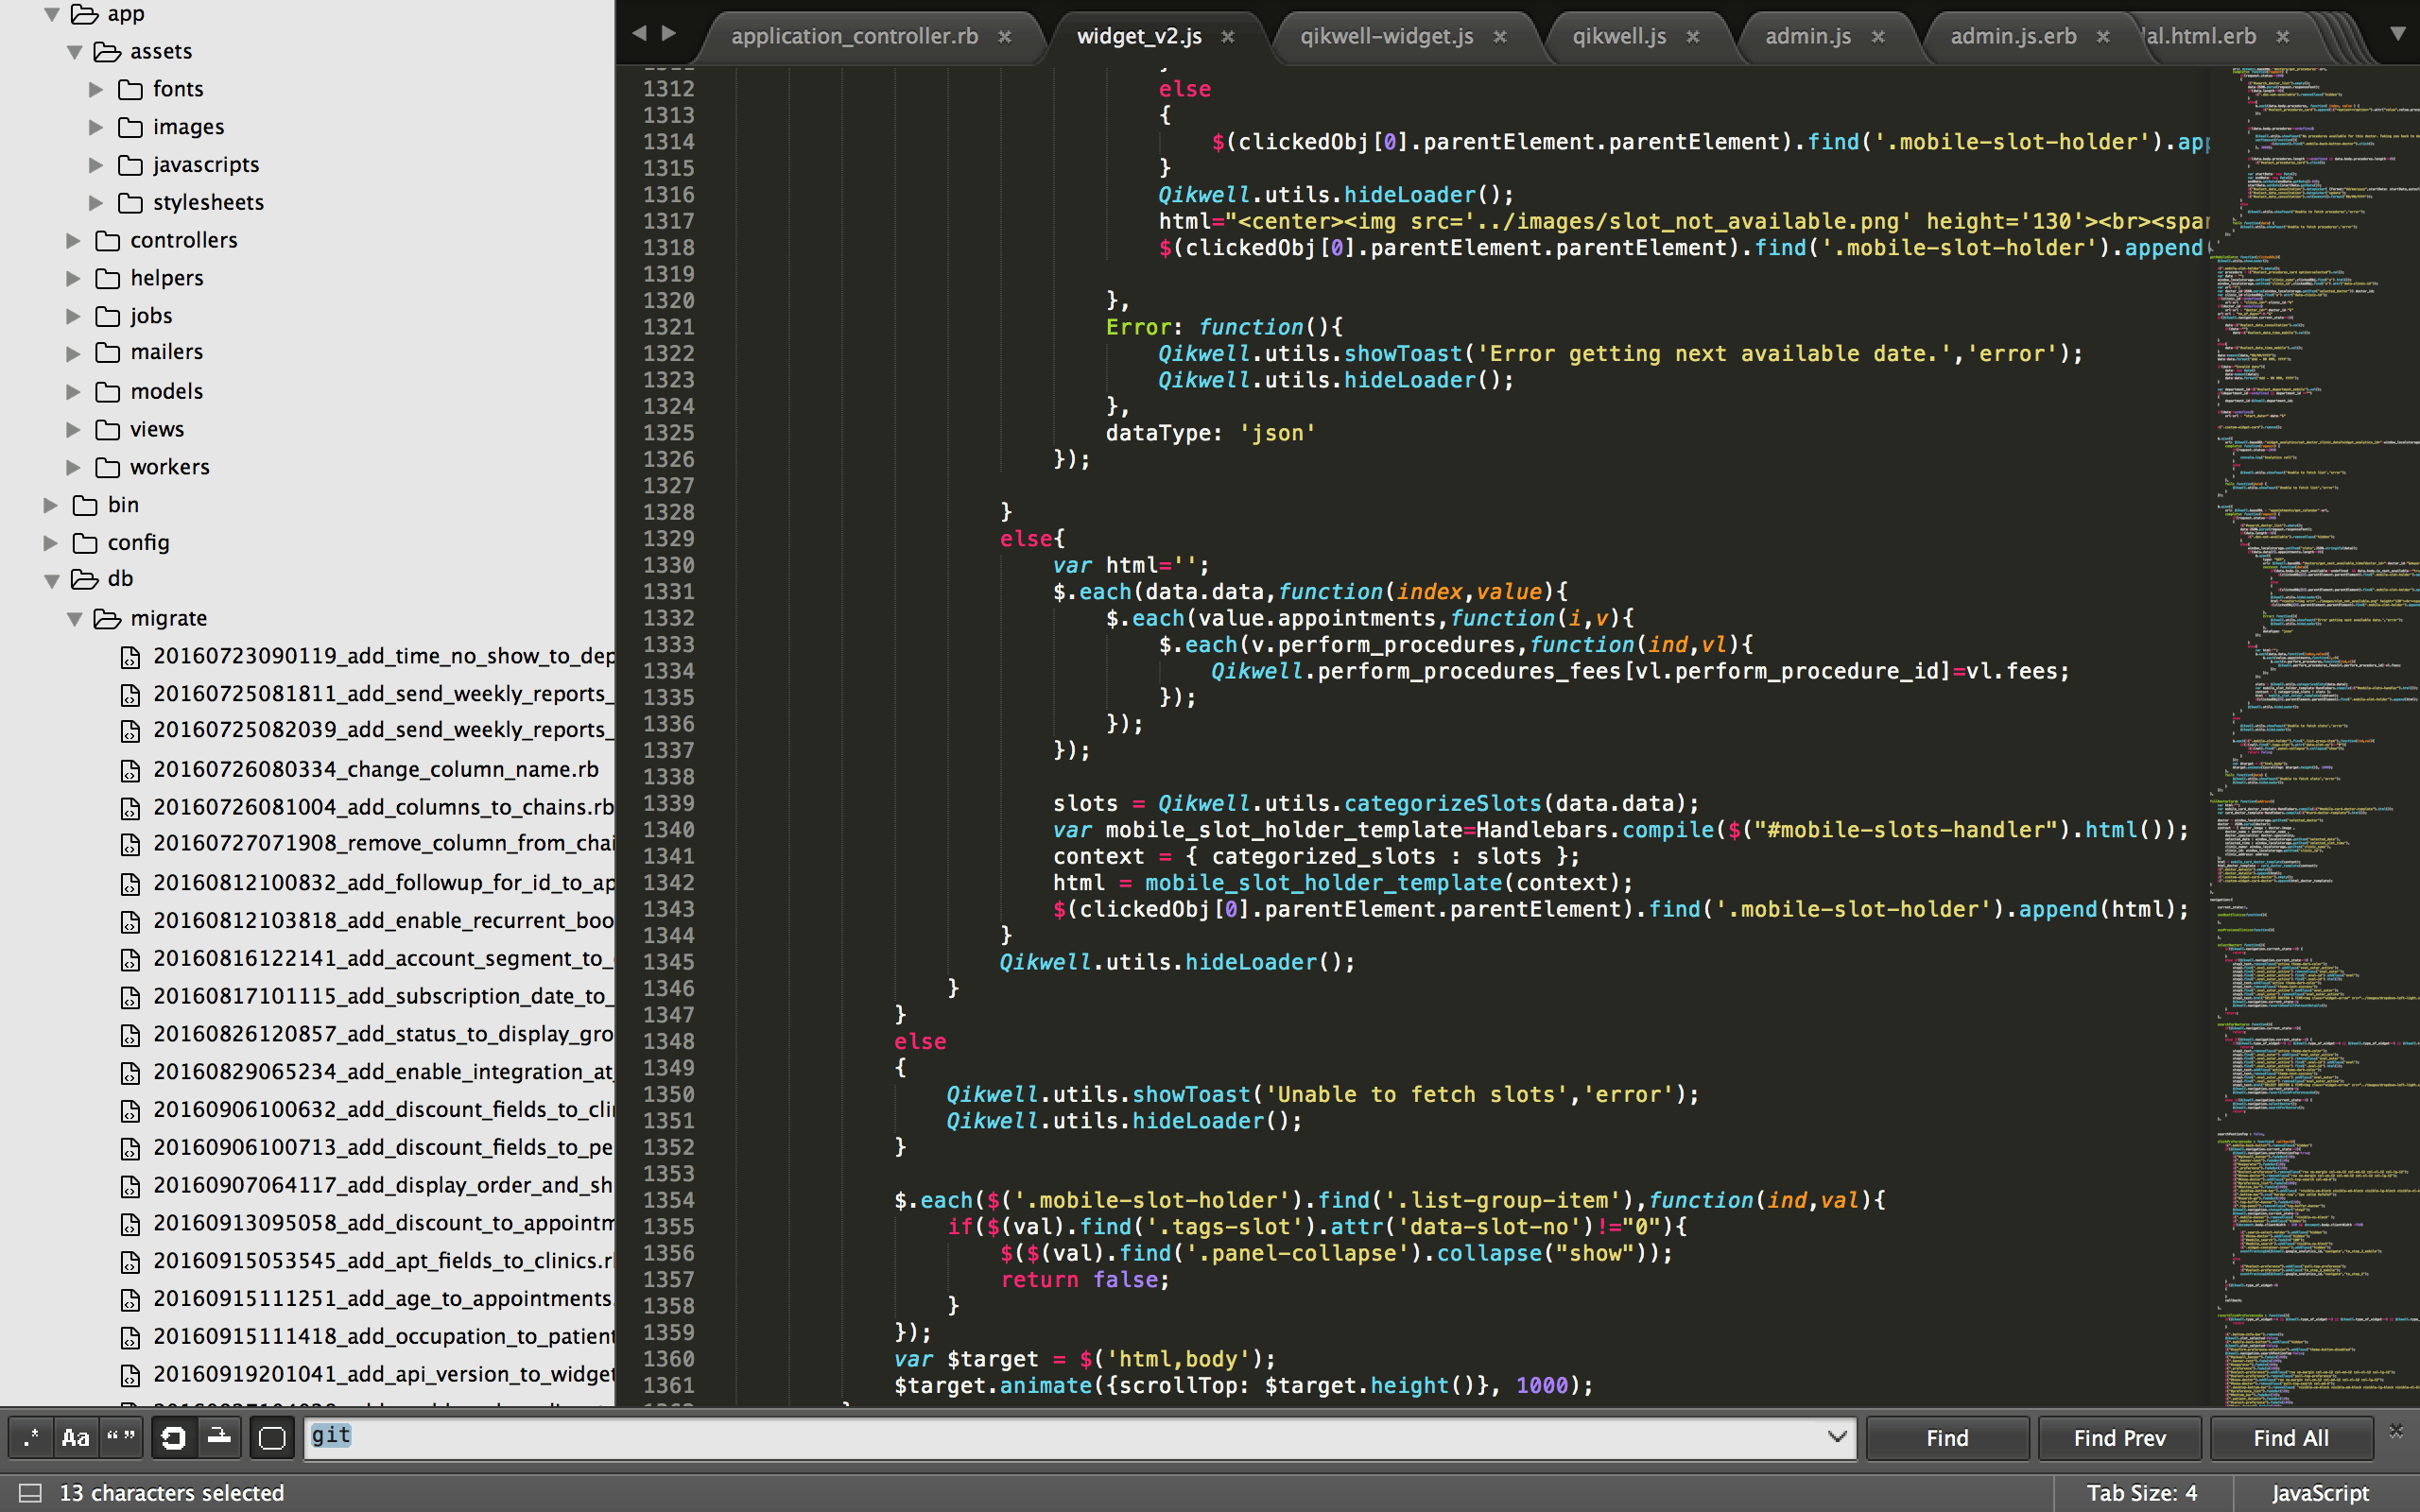Toggle in-selection search option
This screenshot has height=1512, width=2420.
tap(219, 1438)
